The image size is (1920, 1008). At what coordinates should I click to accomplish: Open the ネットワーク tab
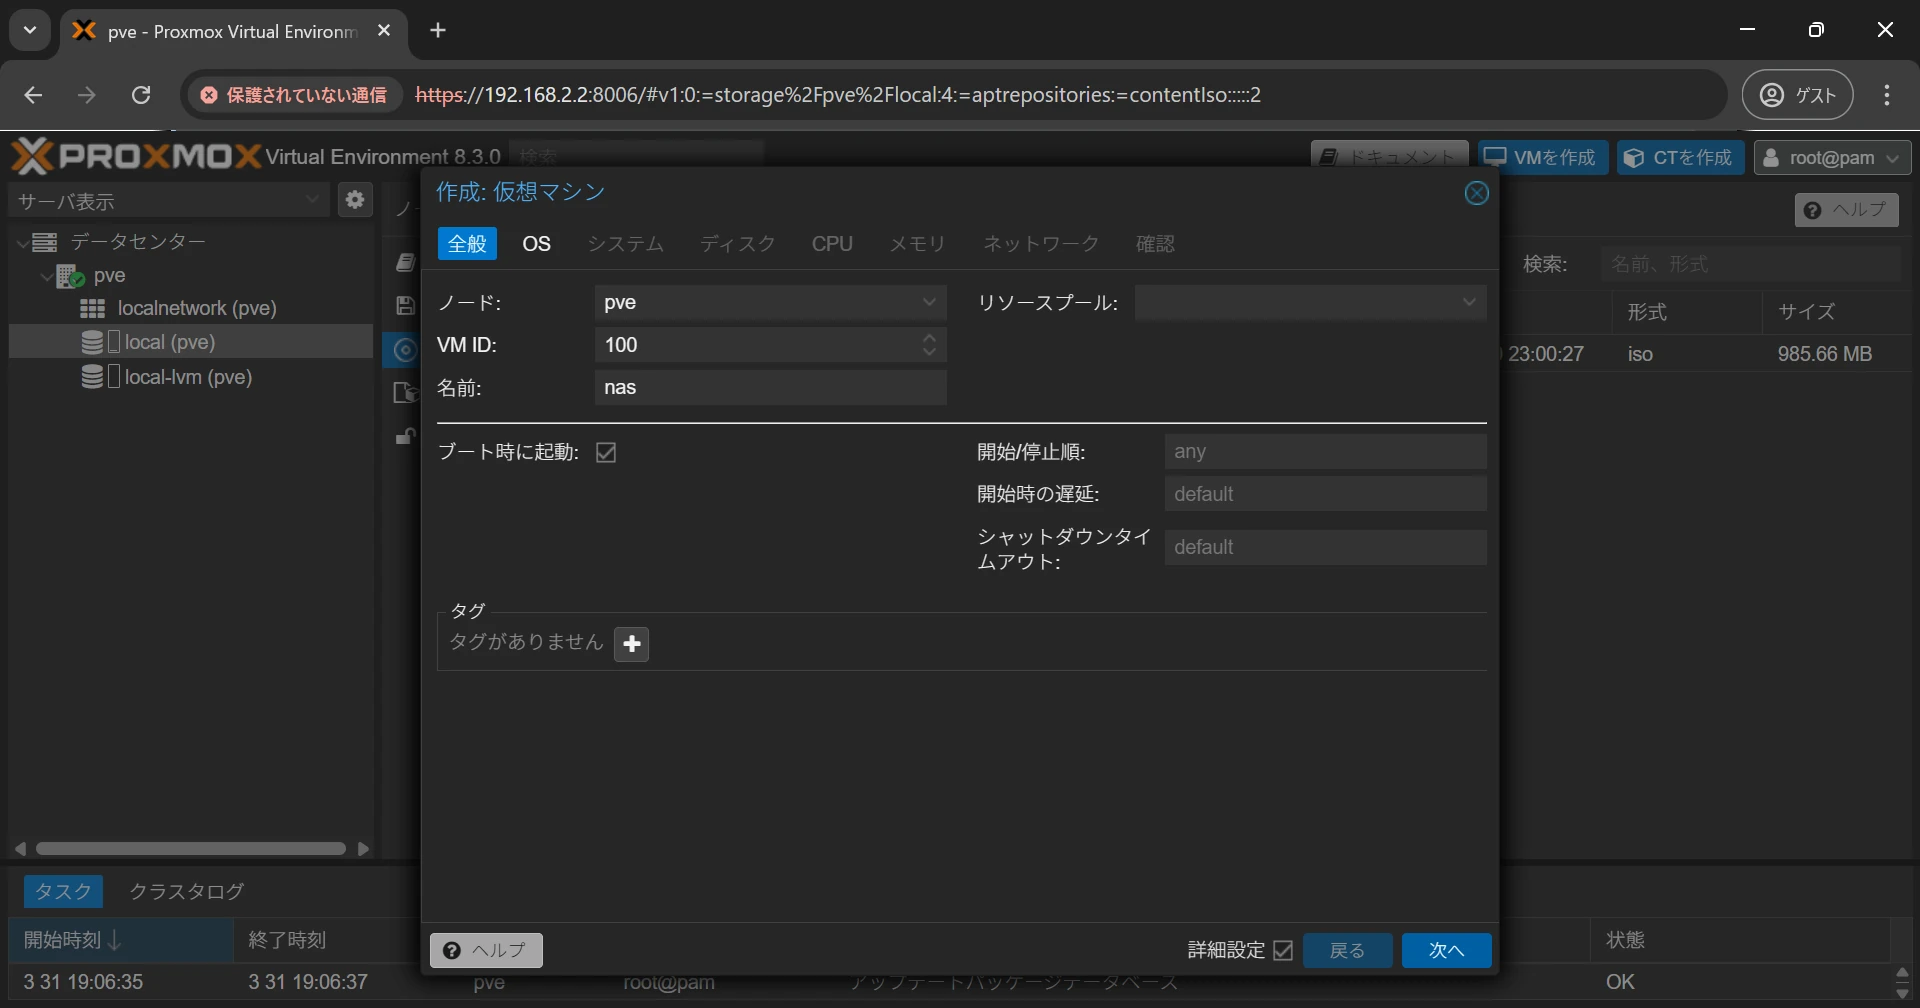pyautogui.click(x=1040, y=244)
